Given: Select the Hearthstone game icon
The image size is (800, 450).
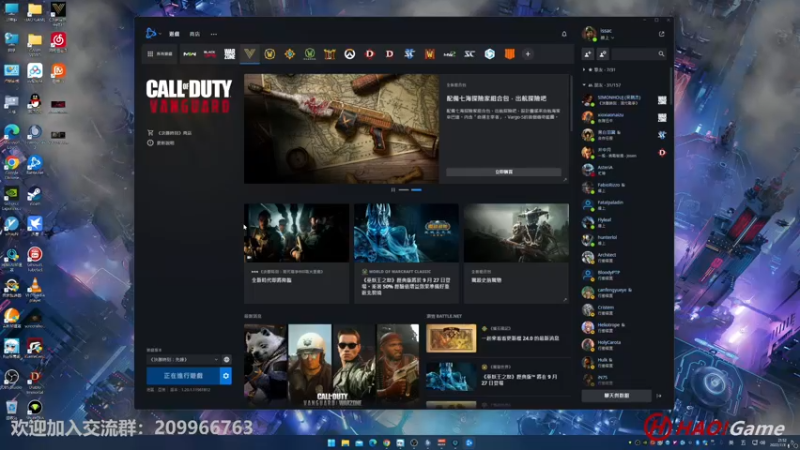Looking at the screenshot, I should [290, 54].
